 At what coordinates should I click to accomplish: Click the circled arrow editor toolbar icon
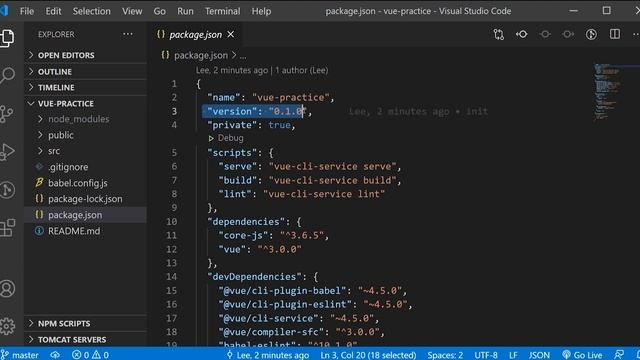tap(591, 34)
